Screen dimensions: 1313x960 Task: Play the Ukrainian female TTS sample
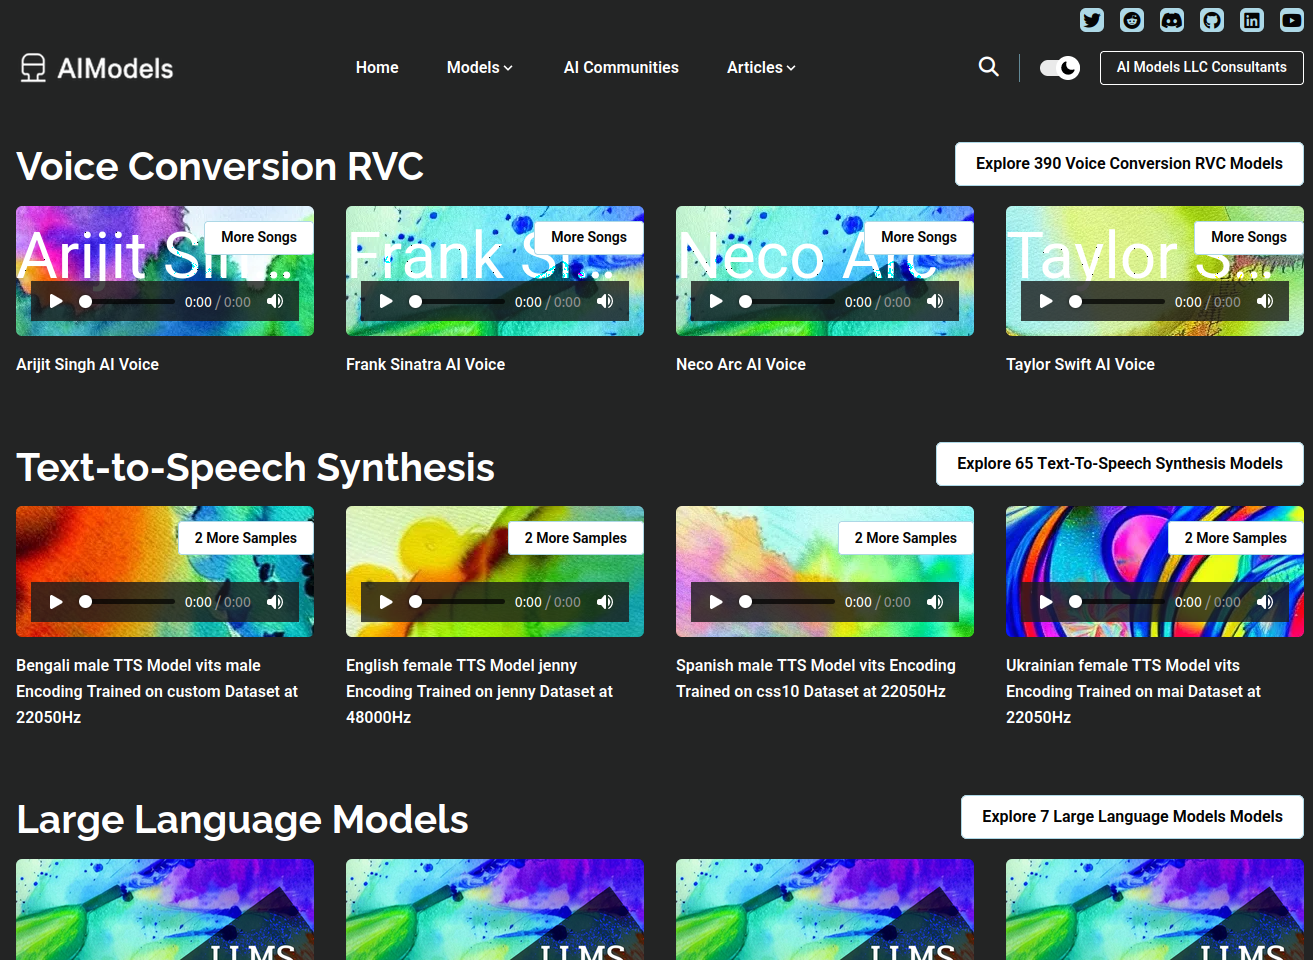(x=1046, y=602)
